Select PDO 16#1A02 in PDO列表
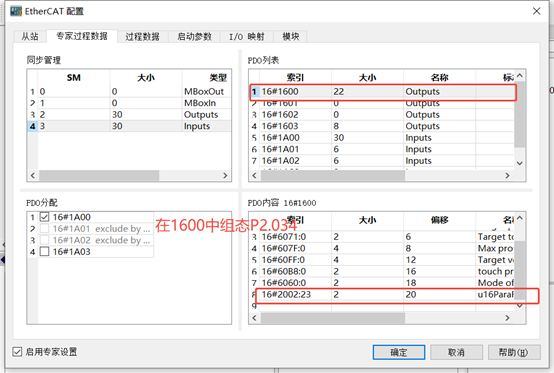This screenshot has width=554, height=373. 382,161
